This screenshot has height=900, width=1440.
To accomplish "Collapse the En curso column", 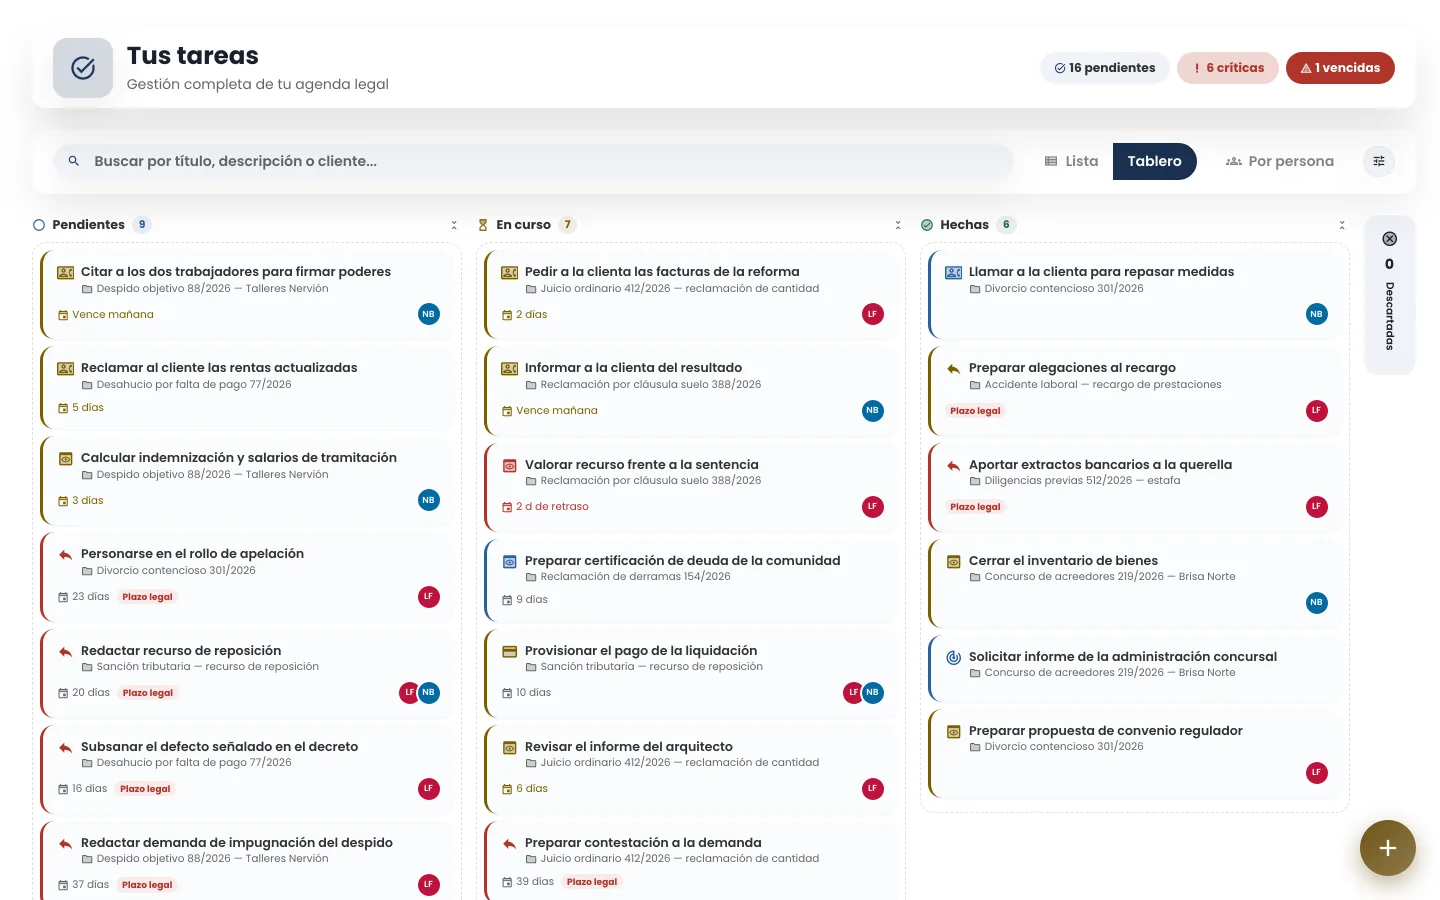I will 898,225.
